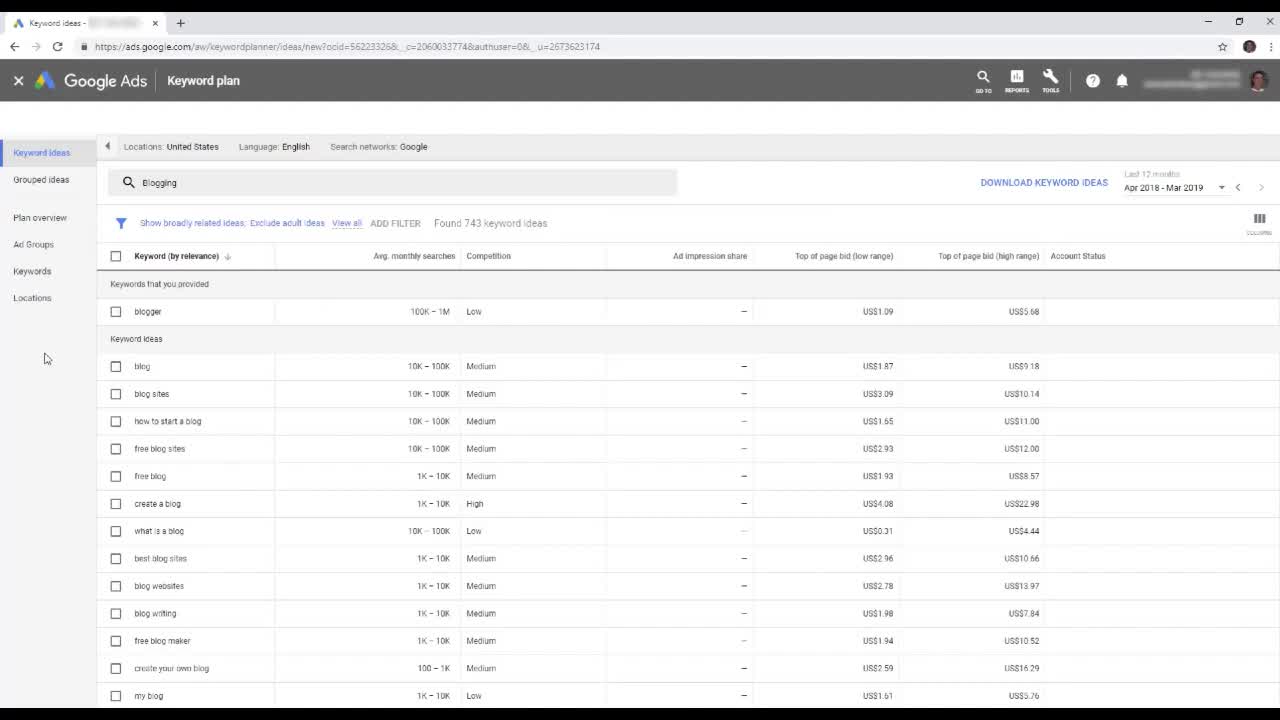Change Language: English setting
Image resolution: width=1280 pixels, height=720 pixels.
(x=274, y=147)
